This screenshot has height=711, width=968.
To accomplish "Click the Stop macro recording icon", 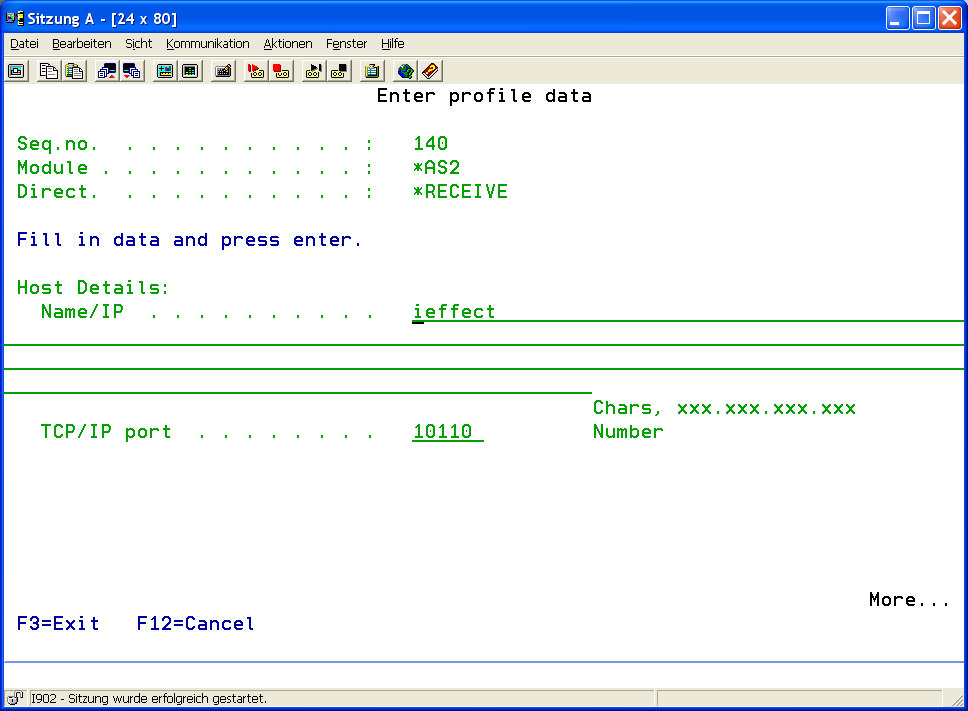I will pos(281,71).
